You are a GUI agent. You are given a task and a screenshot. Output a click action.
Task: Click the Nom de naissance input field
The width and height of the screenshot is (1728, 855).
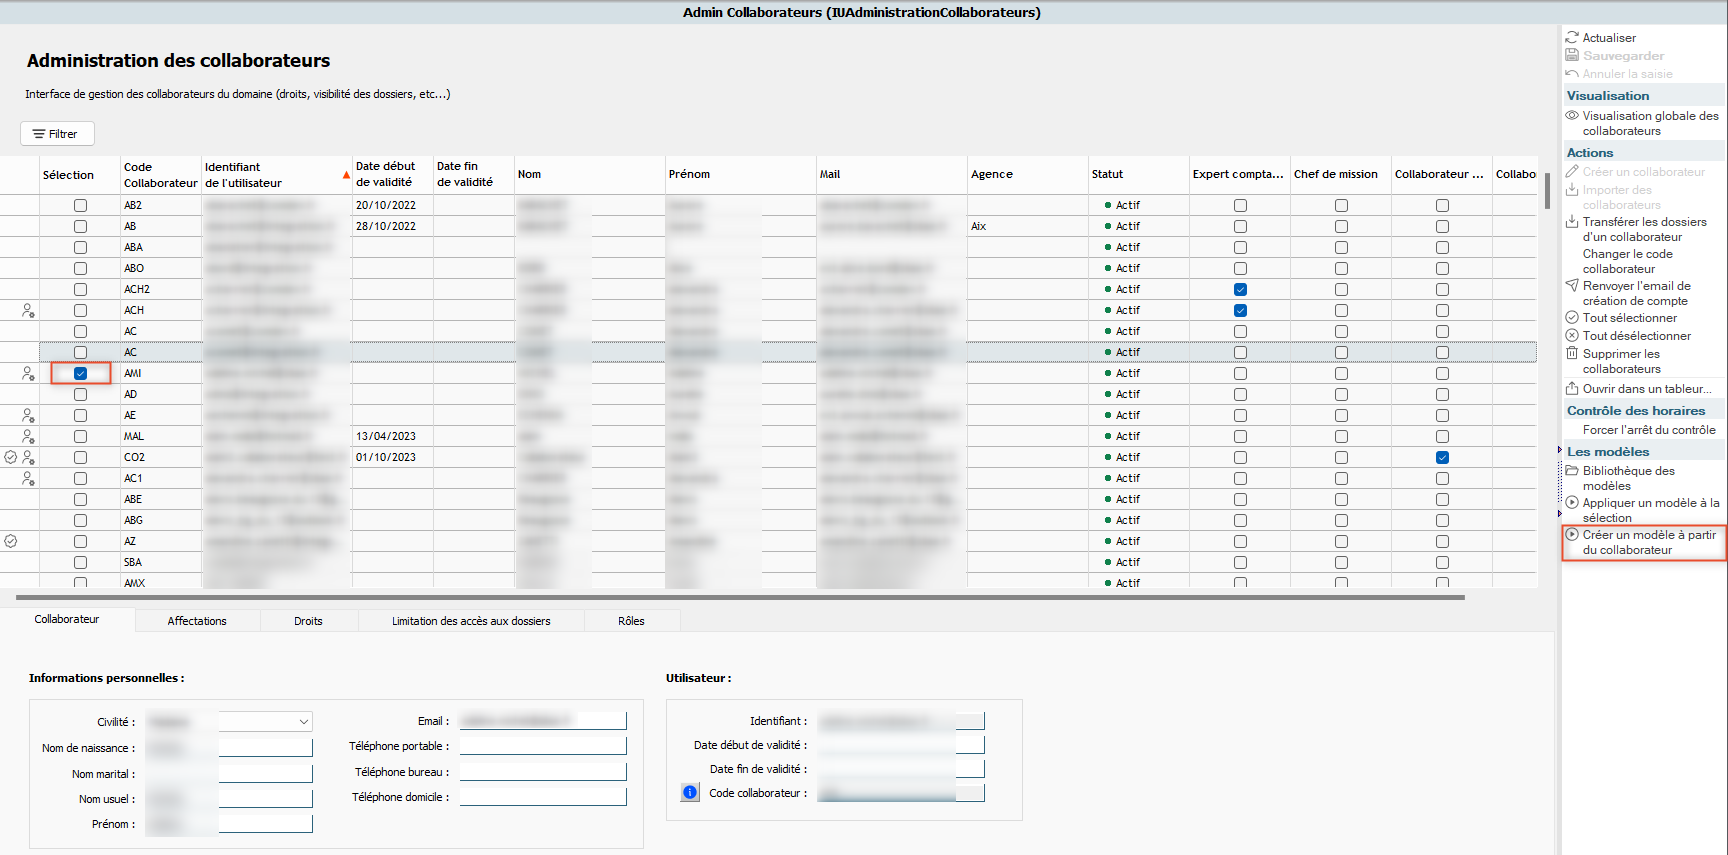click(x=229, y=748)
